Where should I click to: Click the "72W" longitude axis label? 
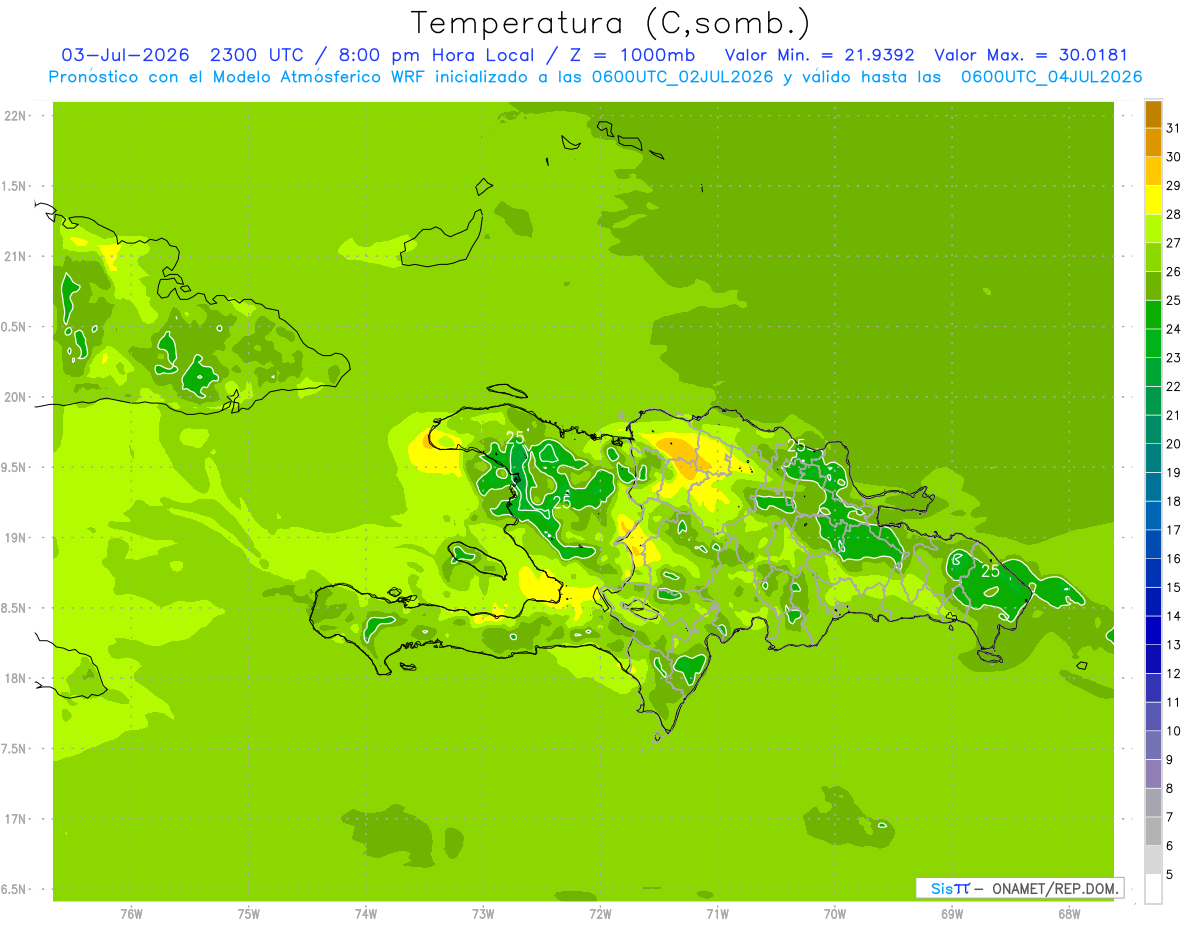click(600, 914)
